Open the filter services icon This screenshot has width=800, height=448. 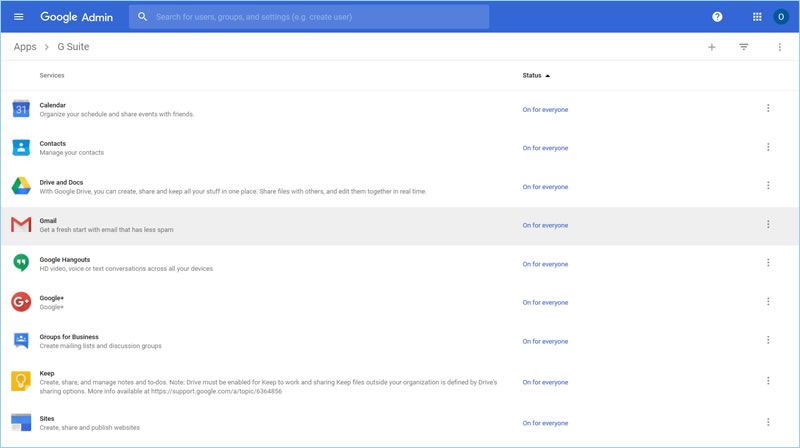pyautogui.click(x=743, y=47)
